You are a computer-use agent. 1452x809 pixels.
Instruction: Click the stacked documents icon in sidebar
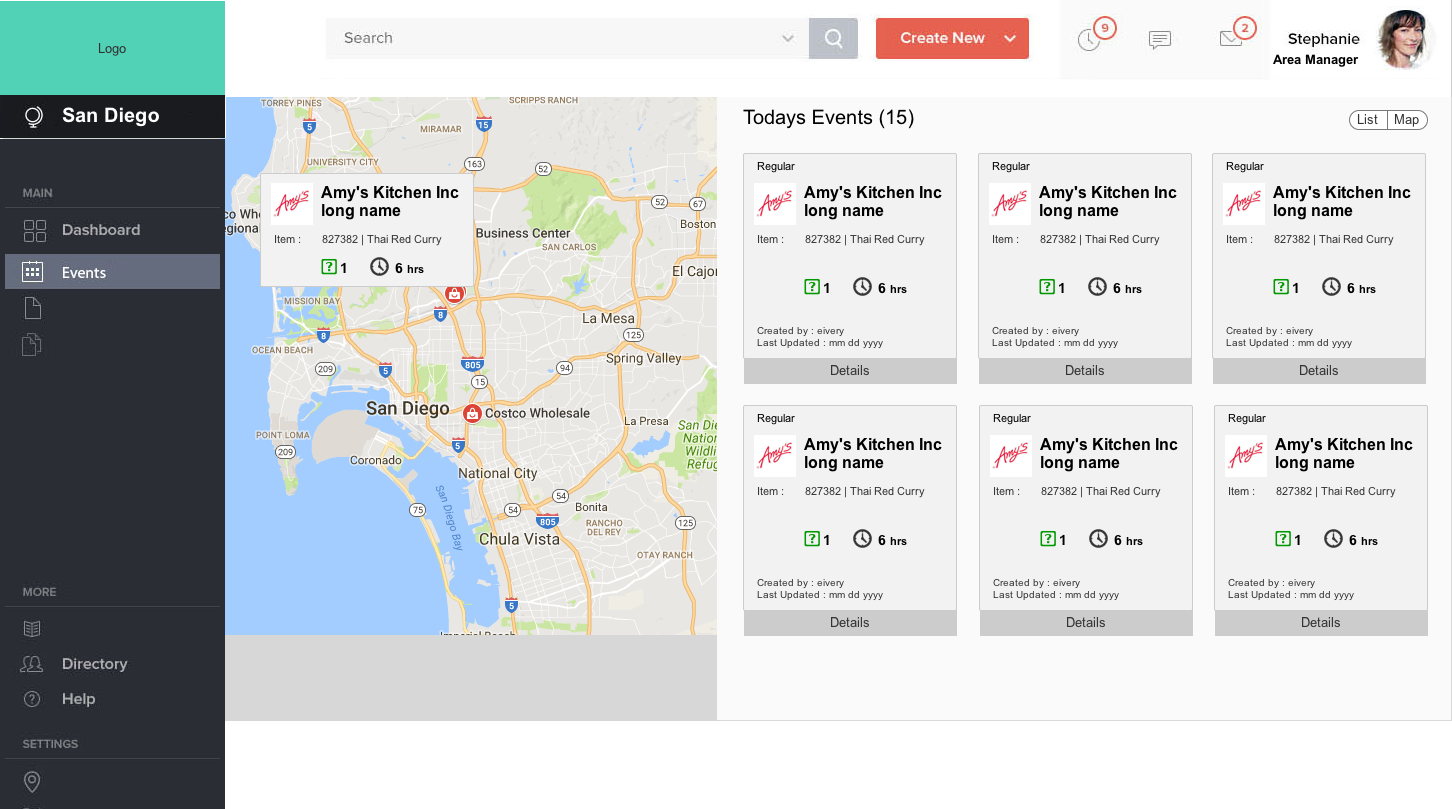point(33,345)
